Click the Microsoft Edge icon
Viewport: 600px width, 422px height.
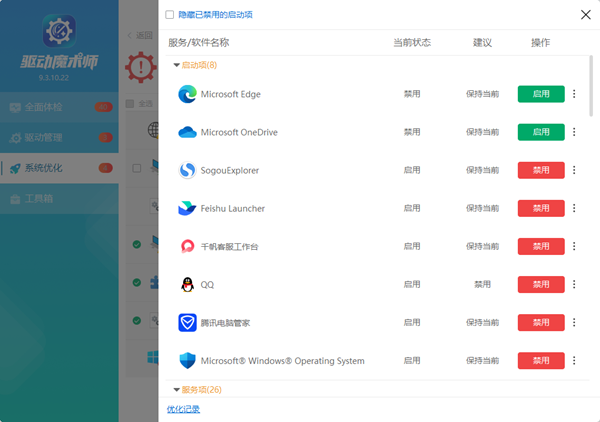tap(188, 94)
